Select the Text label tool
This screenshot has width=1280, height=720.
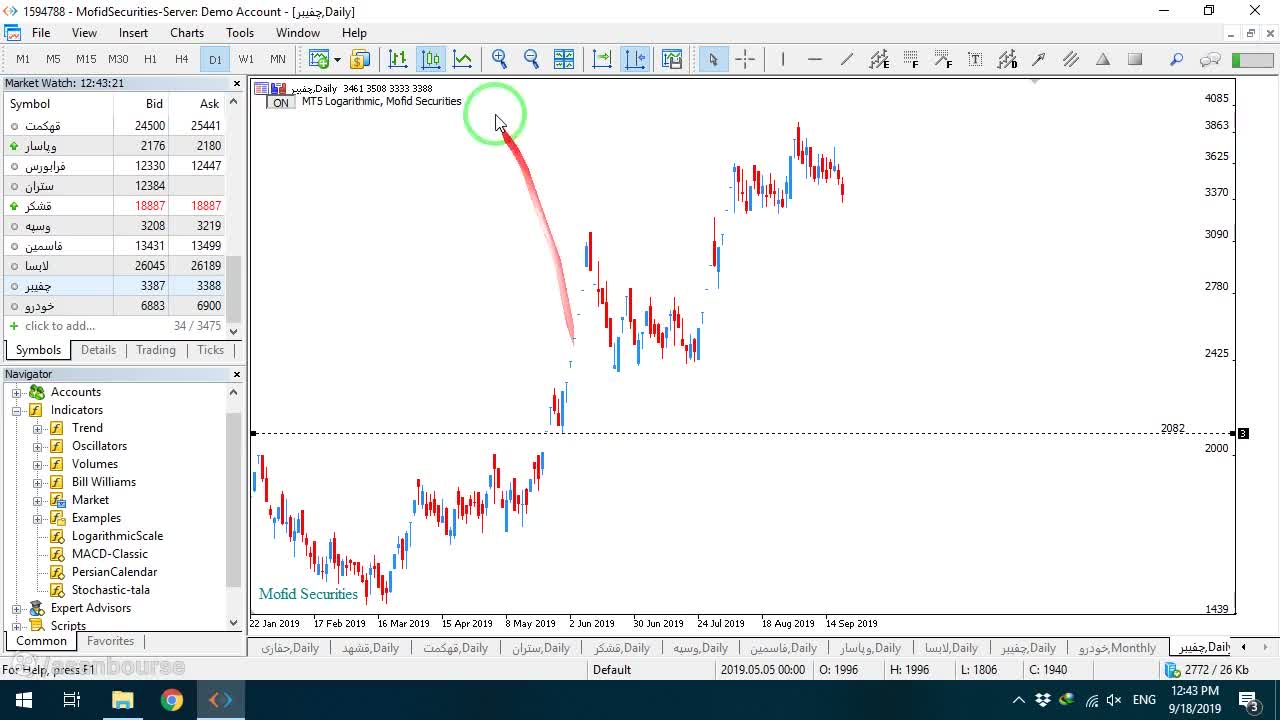975,59
